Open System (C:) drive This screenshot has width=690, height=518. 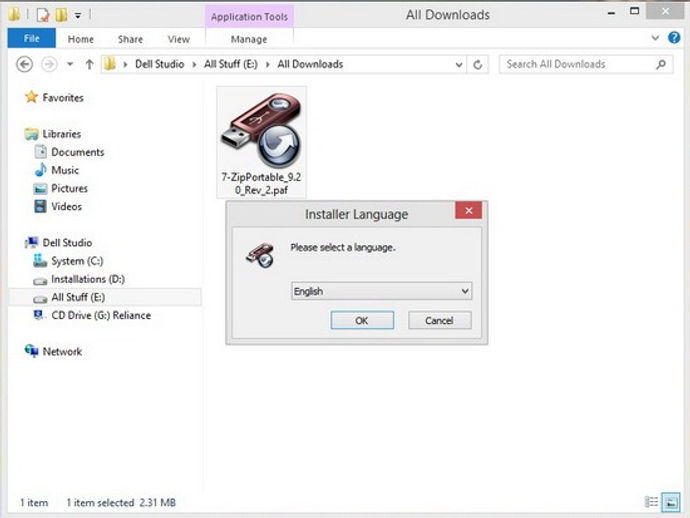[x=77, y=261]
